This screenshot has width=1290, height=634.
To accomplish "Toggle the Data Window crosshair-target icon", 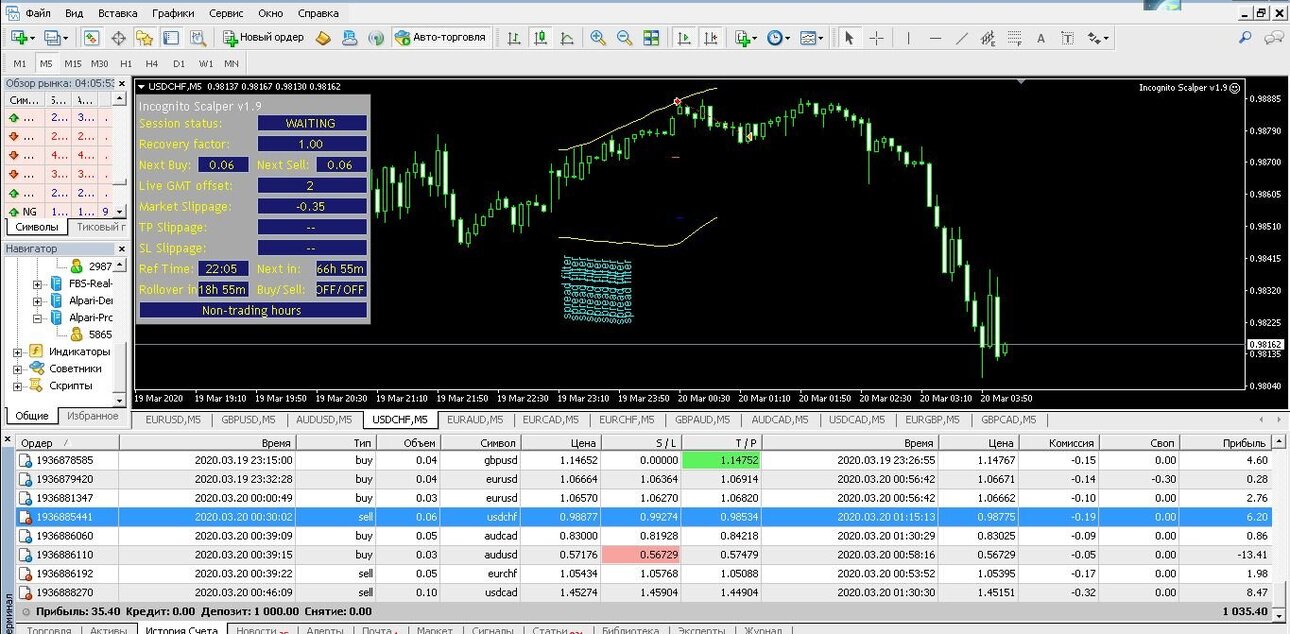I will pyautogui.click(x=118, y=38).
